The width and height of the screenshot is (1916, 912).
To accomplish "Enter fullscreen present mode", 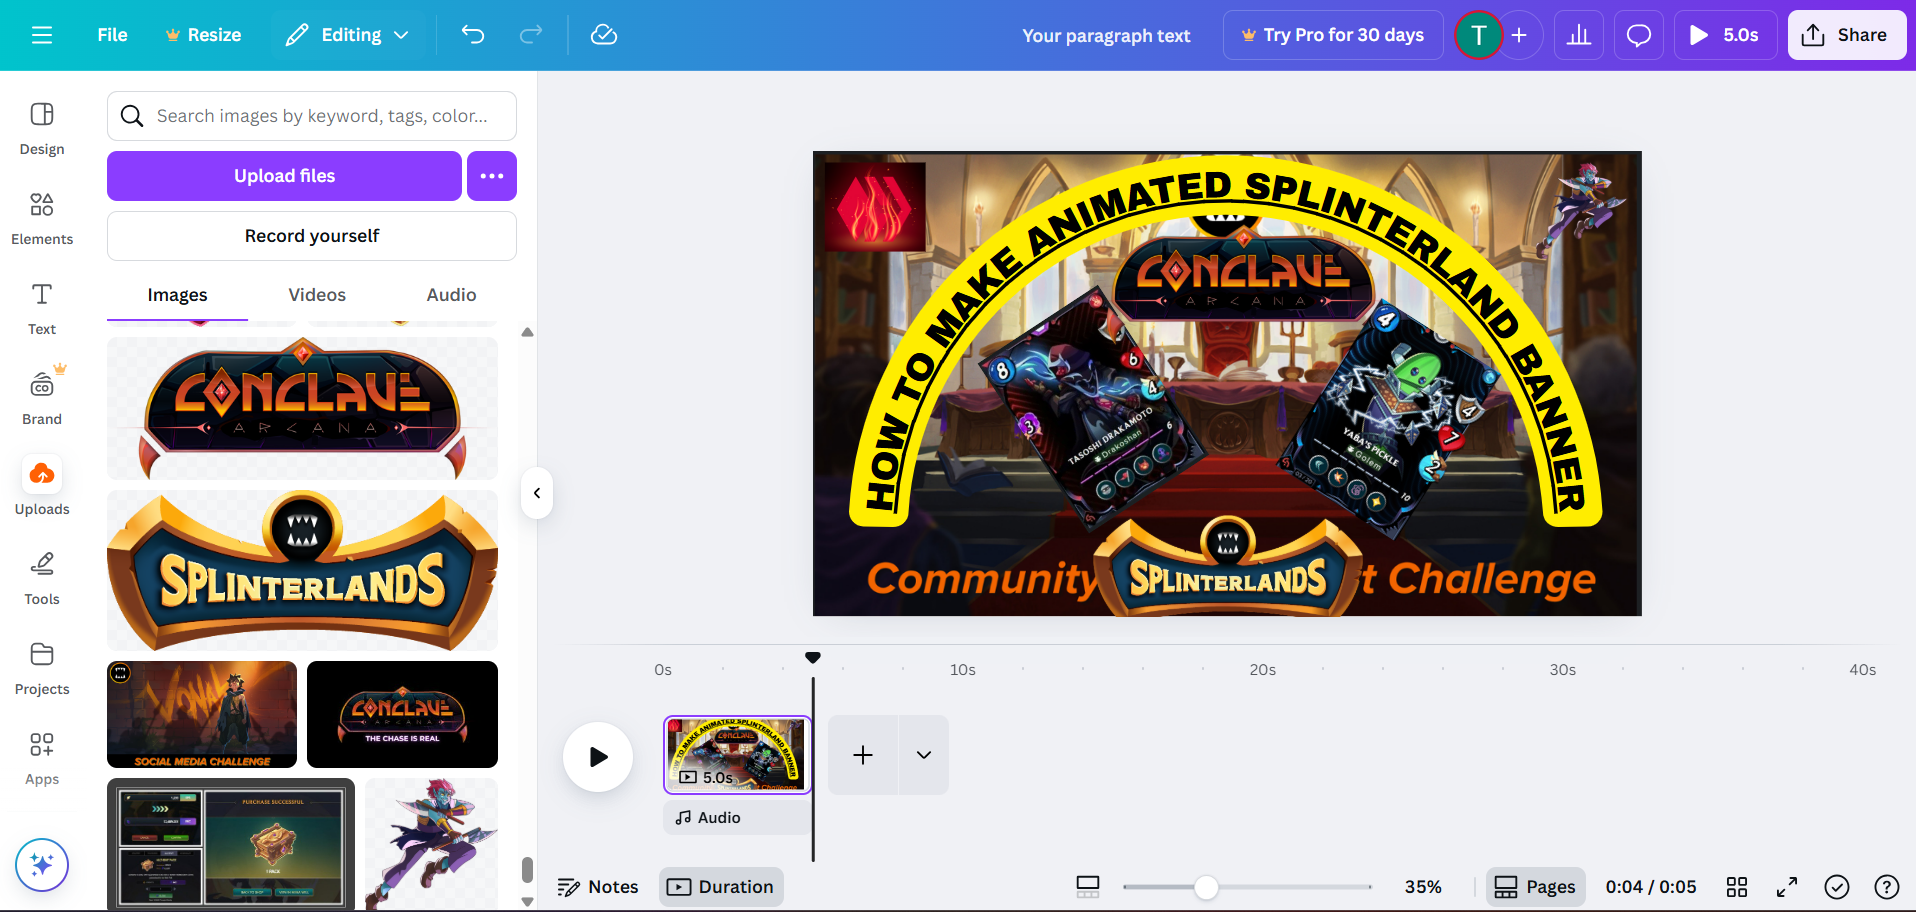I will (x=1787, y=887).
